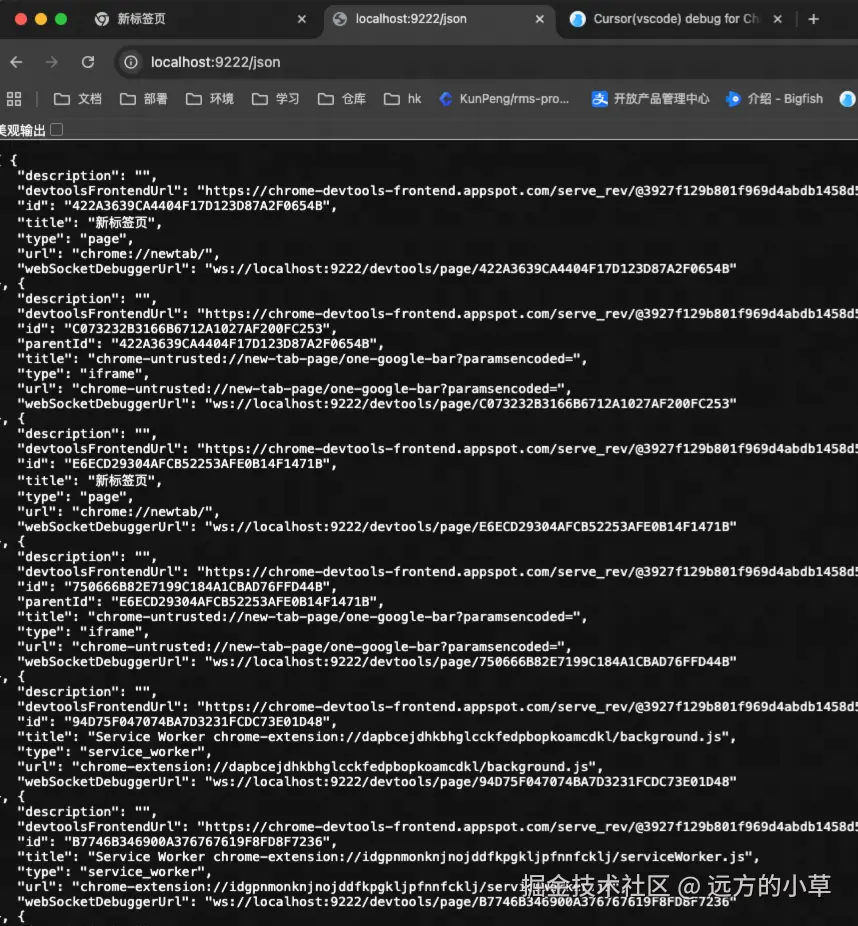Screen dimensions: 858x926
Task: Click the id "B7746B346900A376767619F8FD8F7236" line
Action: 177,842
